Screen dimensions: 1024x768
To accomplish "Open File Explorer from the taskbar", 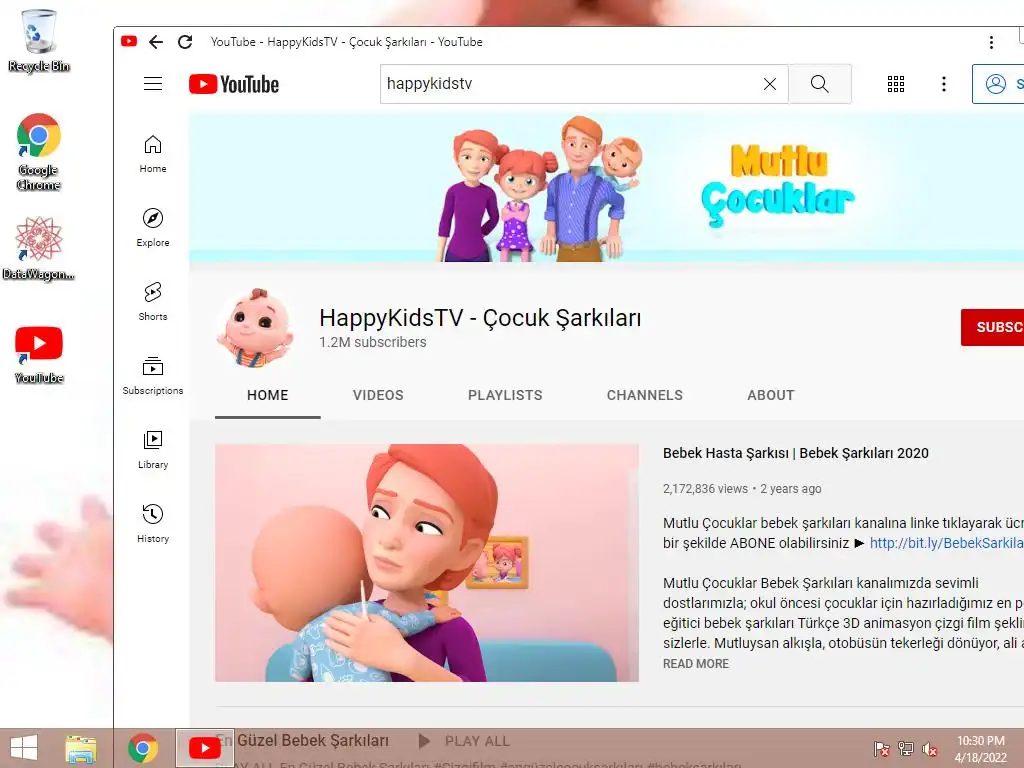I will (x=80, y=748).
